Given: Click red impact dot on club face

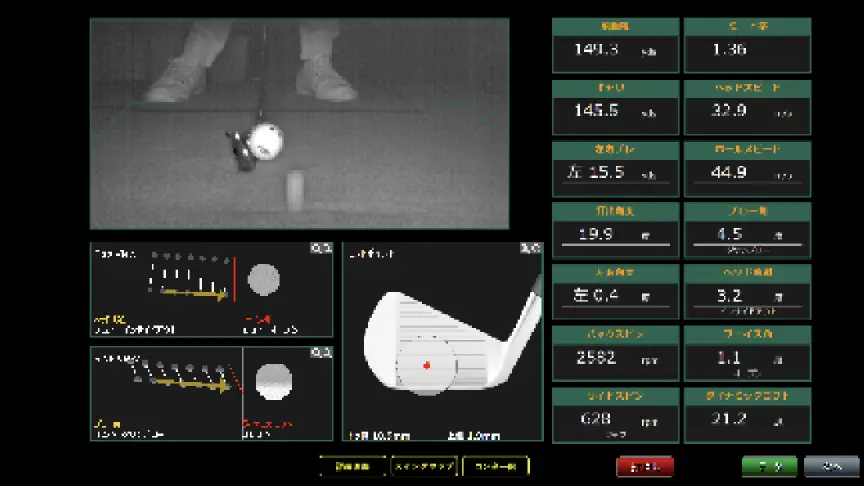Looking at the screenshot, I should 427,365.
